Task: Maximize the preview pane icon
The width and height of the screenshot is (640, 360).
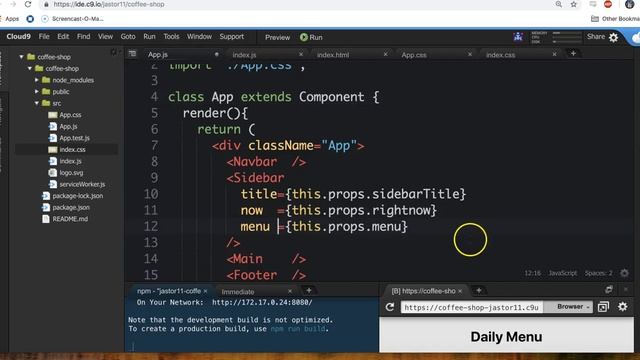Action: [x=609, y=289]
